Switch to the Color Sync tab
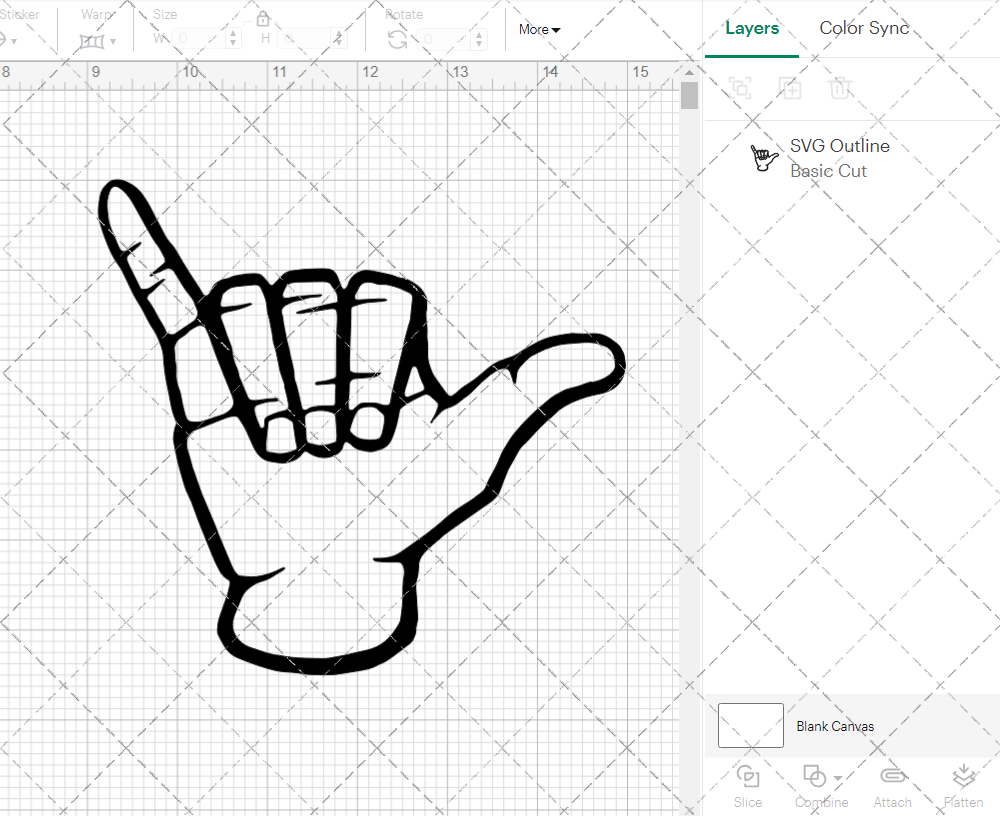The width and height of the screenshot is (1000, 816). coord(864,28)
